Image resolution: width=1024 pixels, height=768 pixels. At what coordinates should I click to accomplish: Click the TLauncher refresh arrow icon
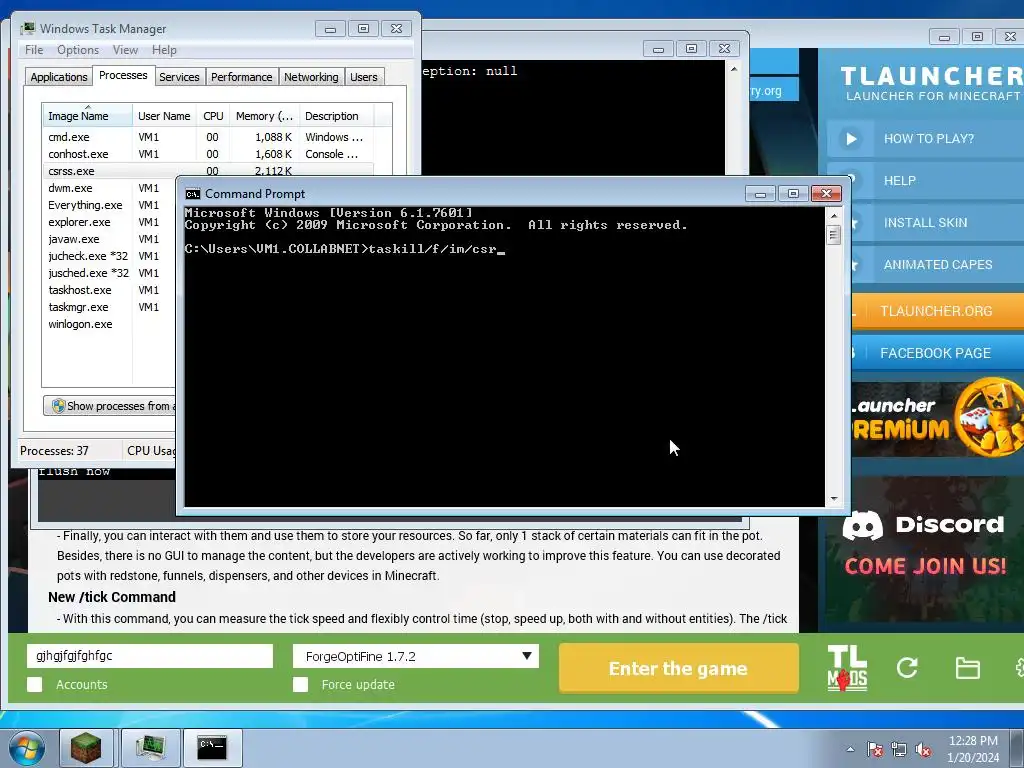tap(907, 667)
